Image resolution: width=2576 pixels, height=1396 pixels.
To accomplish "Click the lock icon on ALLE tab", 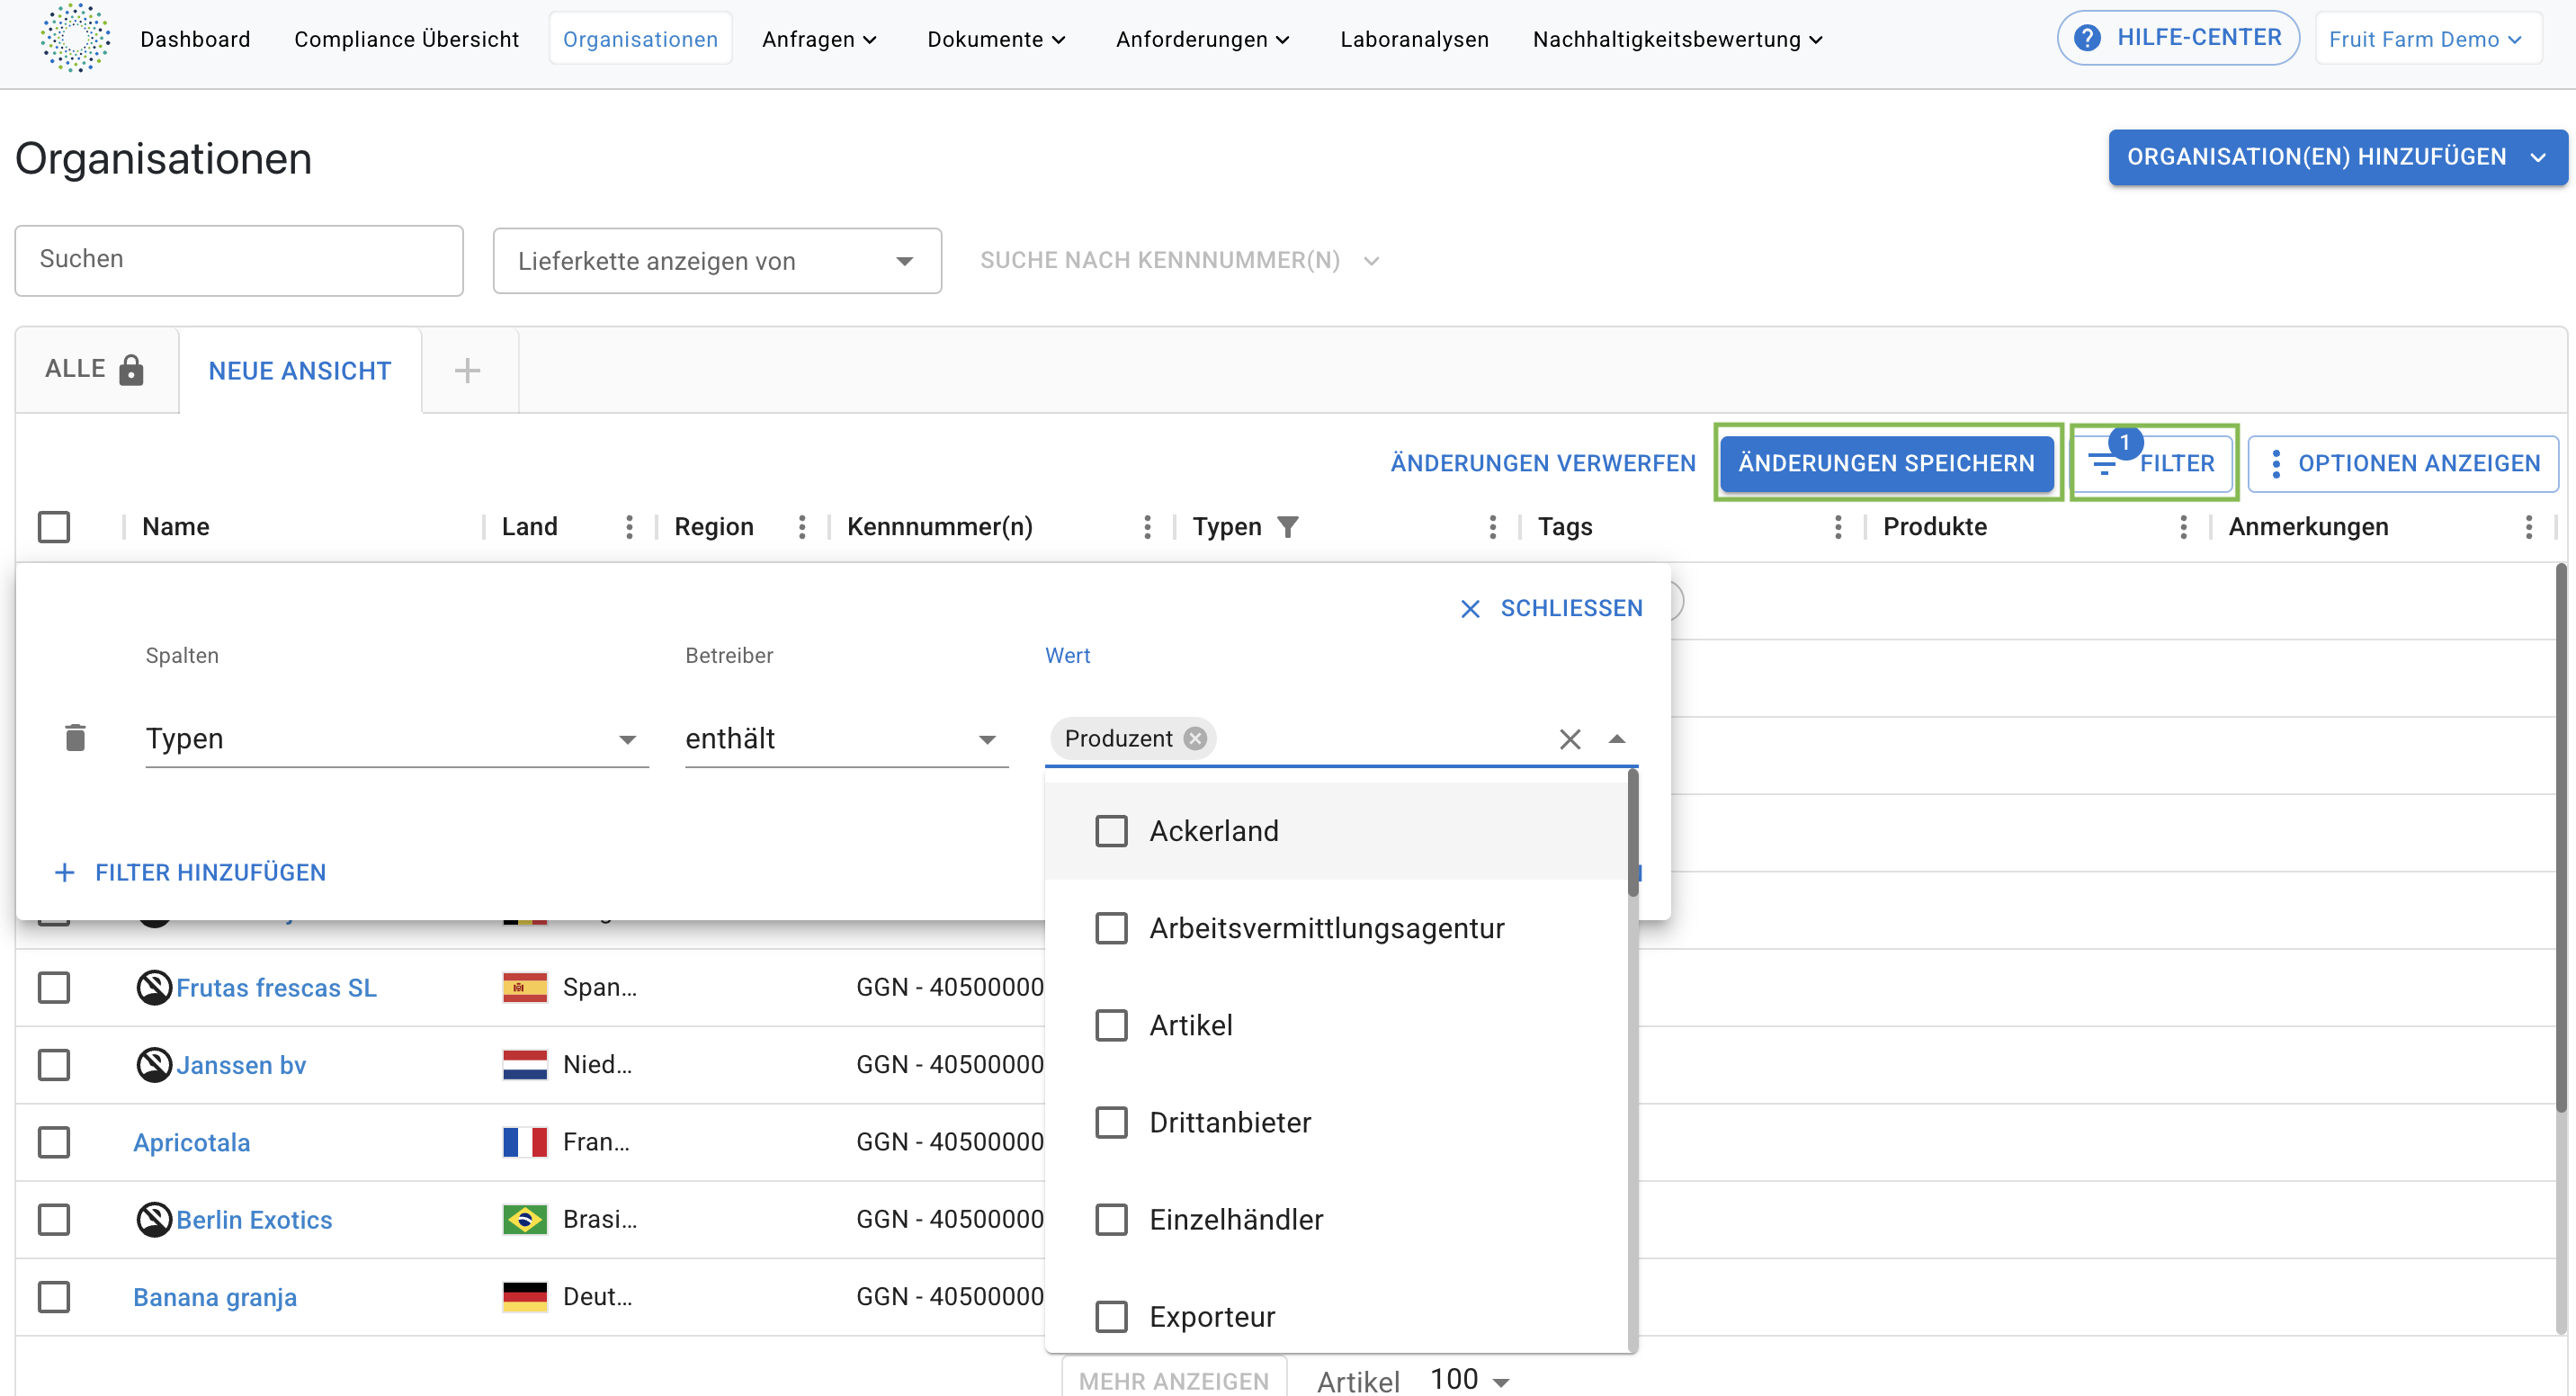I will click(x=131, y=370).
